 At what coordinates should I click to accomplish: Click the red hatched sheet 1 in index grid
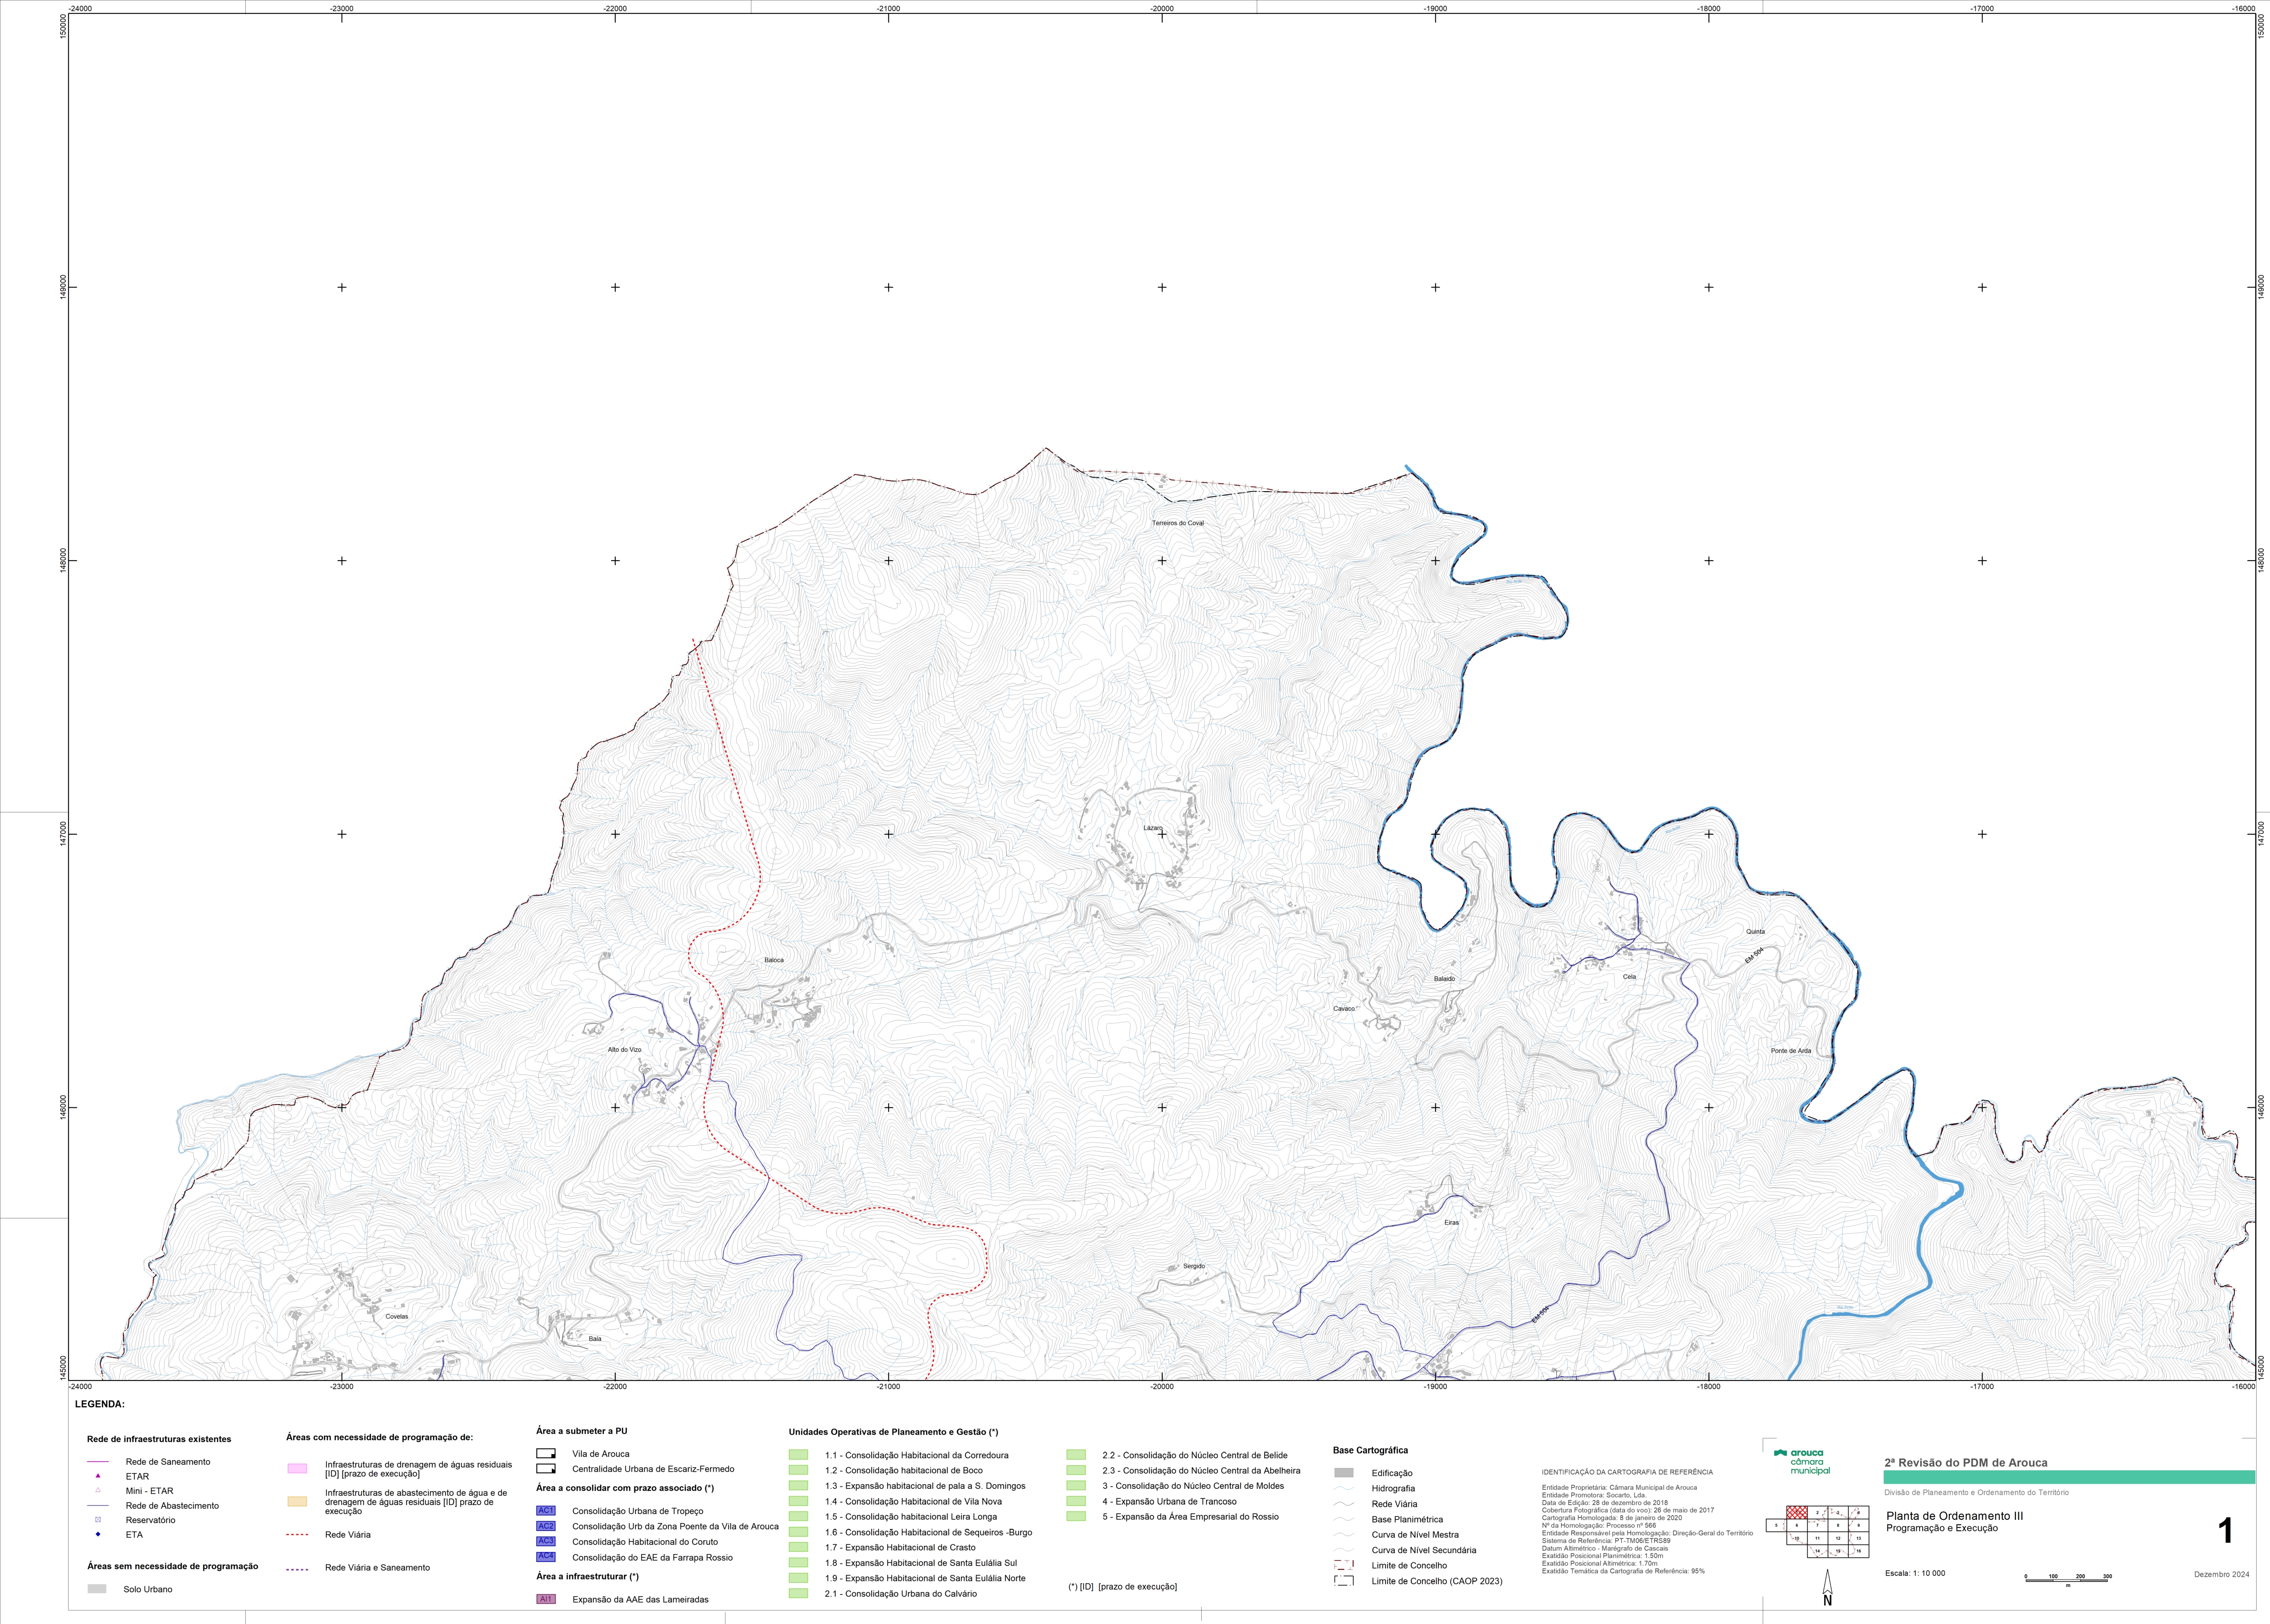coord(1797,1512)
